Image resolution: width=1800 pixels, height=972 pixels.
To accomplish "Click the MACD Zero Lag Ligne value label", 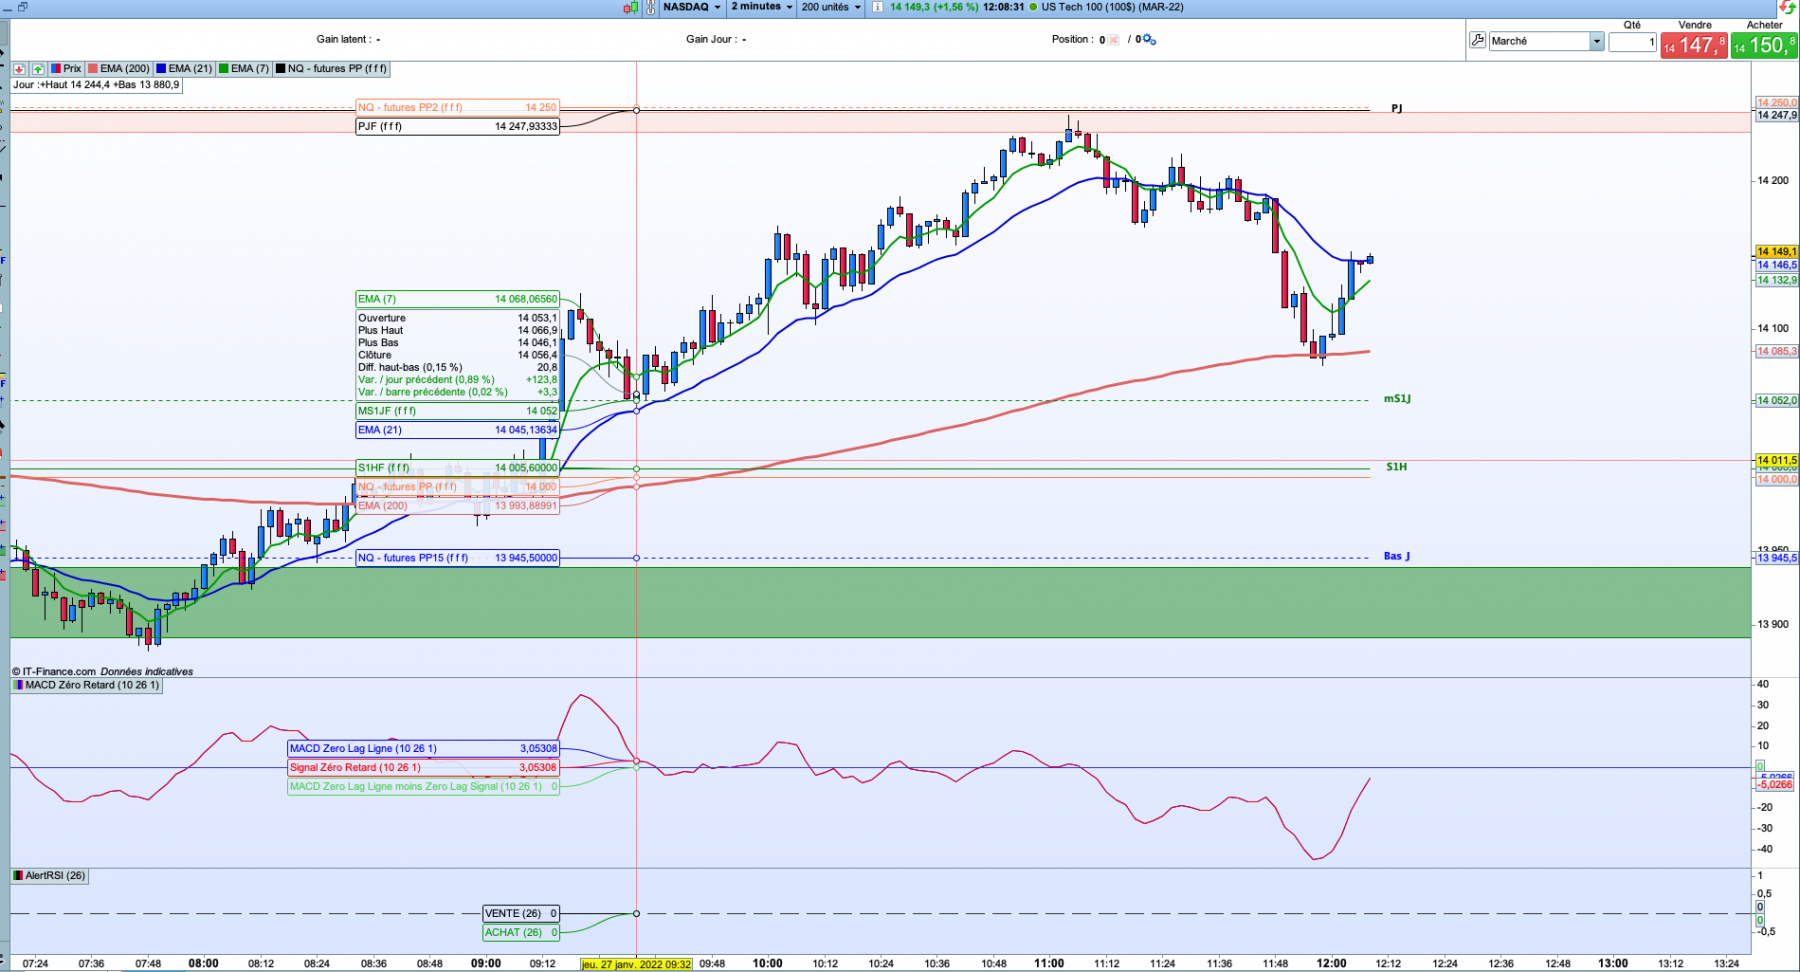I will pos(424,748).
